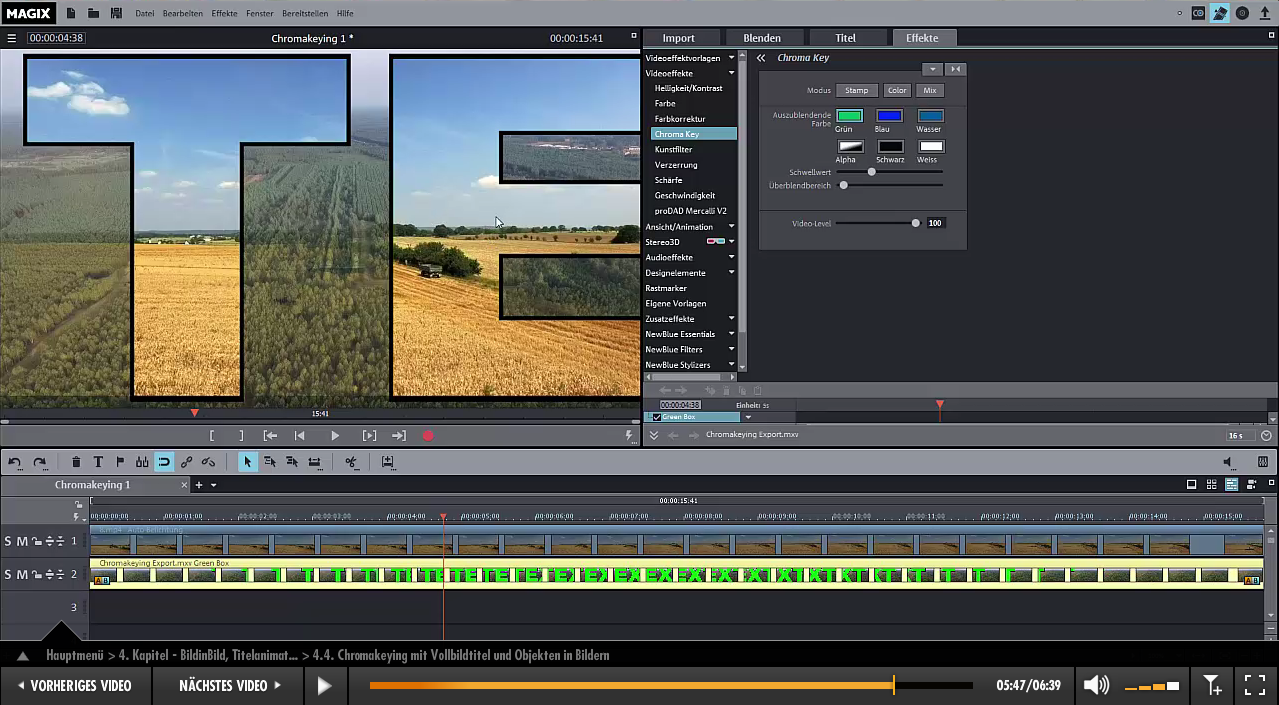Select the Blau color swatch

point(889,116)
